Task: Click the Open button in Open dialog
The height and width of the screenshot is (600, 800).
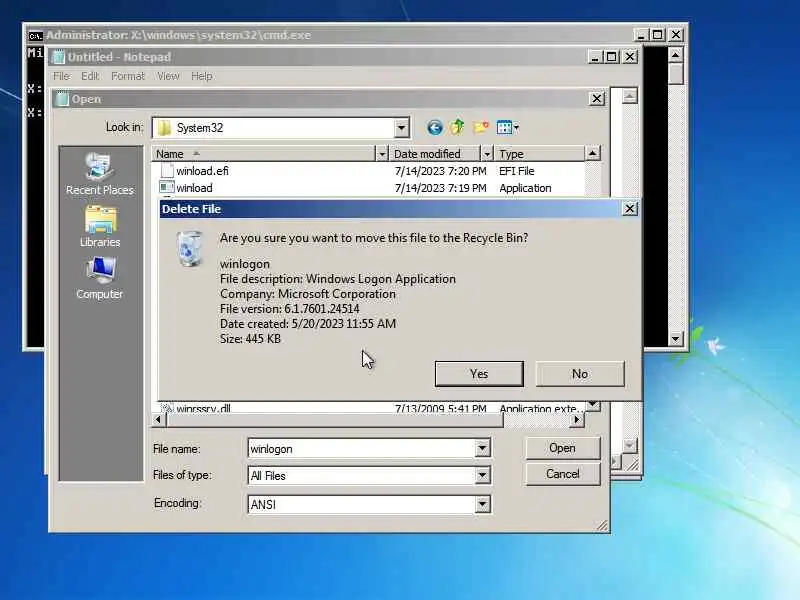Action: (x=562, y=448)
